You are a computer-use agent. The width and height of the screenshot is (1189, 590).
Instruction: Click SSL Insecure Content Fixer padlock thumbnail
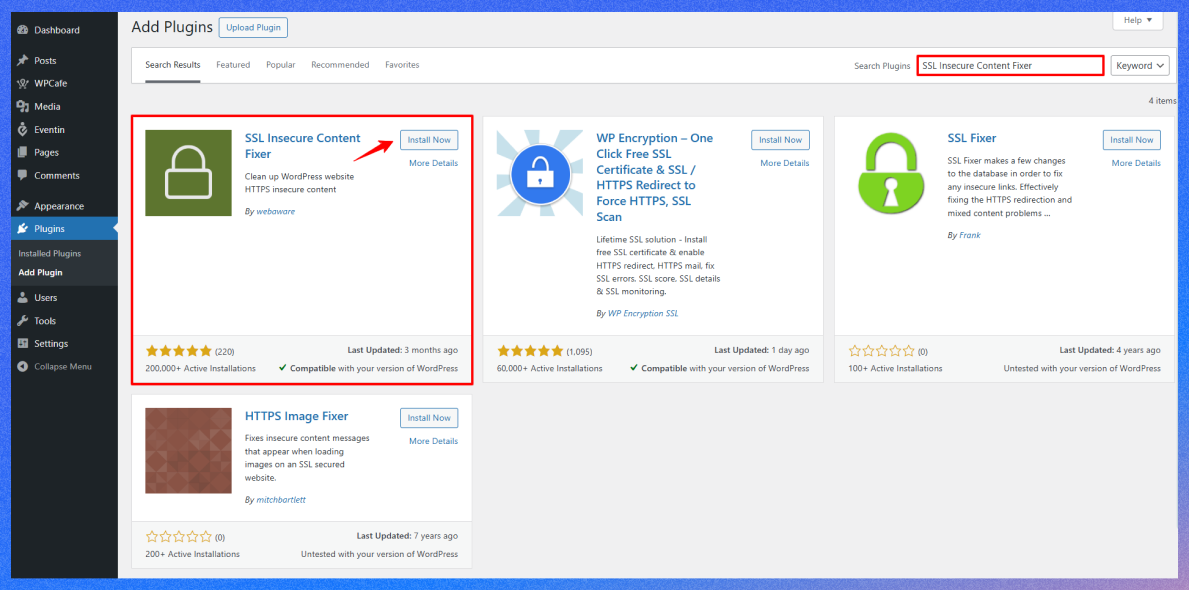point(188,173)
